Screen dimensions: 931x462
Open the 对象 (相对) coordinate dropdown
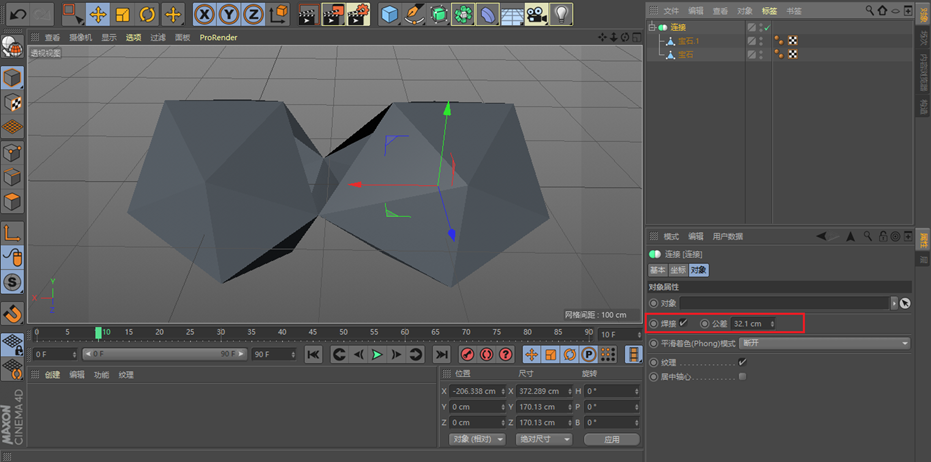tap(477, 439)
